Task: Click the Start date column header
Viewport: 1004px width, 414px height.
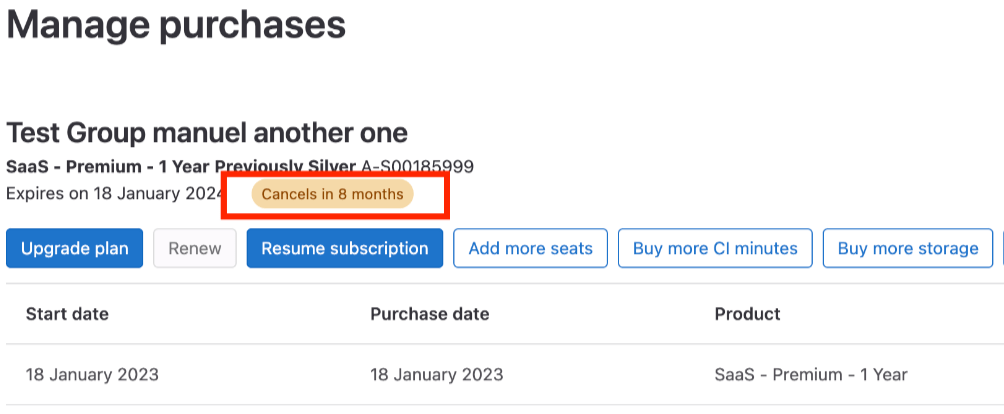Action: point(67,314)
